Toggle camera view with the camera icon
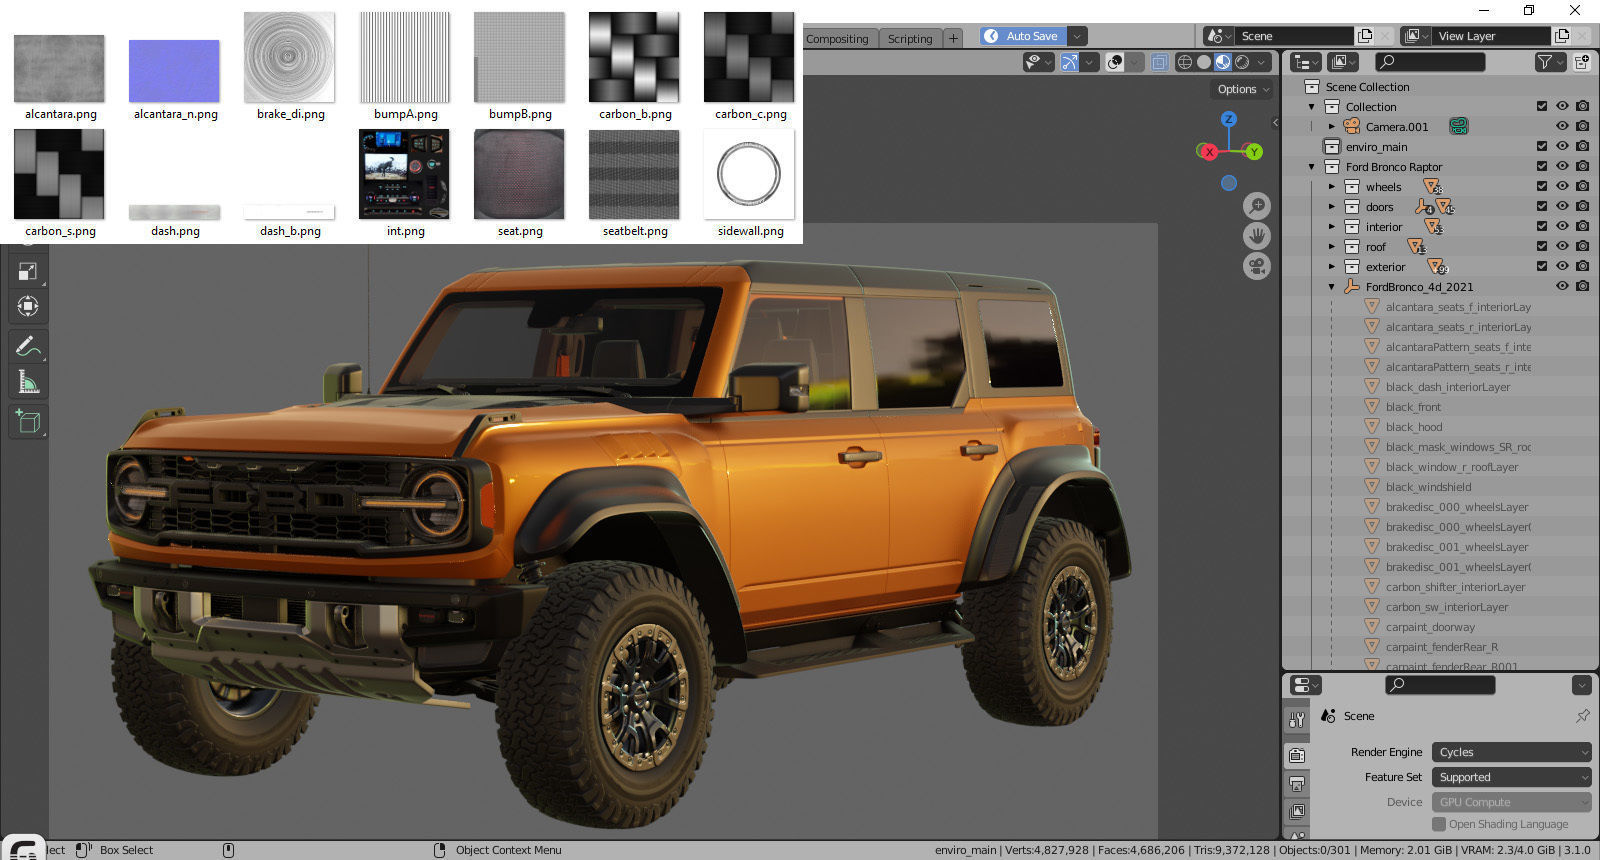 click(1257, 266)
